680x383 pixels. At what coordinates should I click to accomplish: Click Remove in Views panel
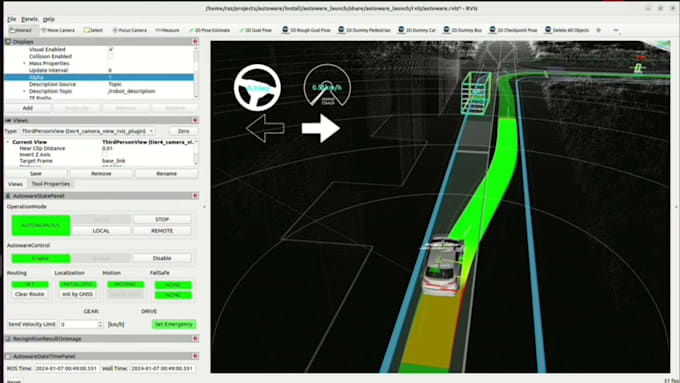(x=101, y=173)
